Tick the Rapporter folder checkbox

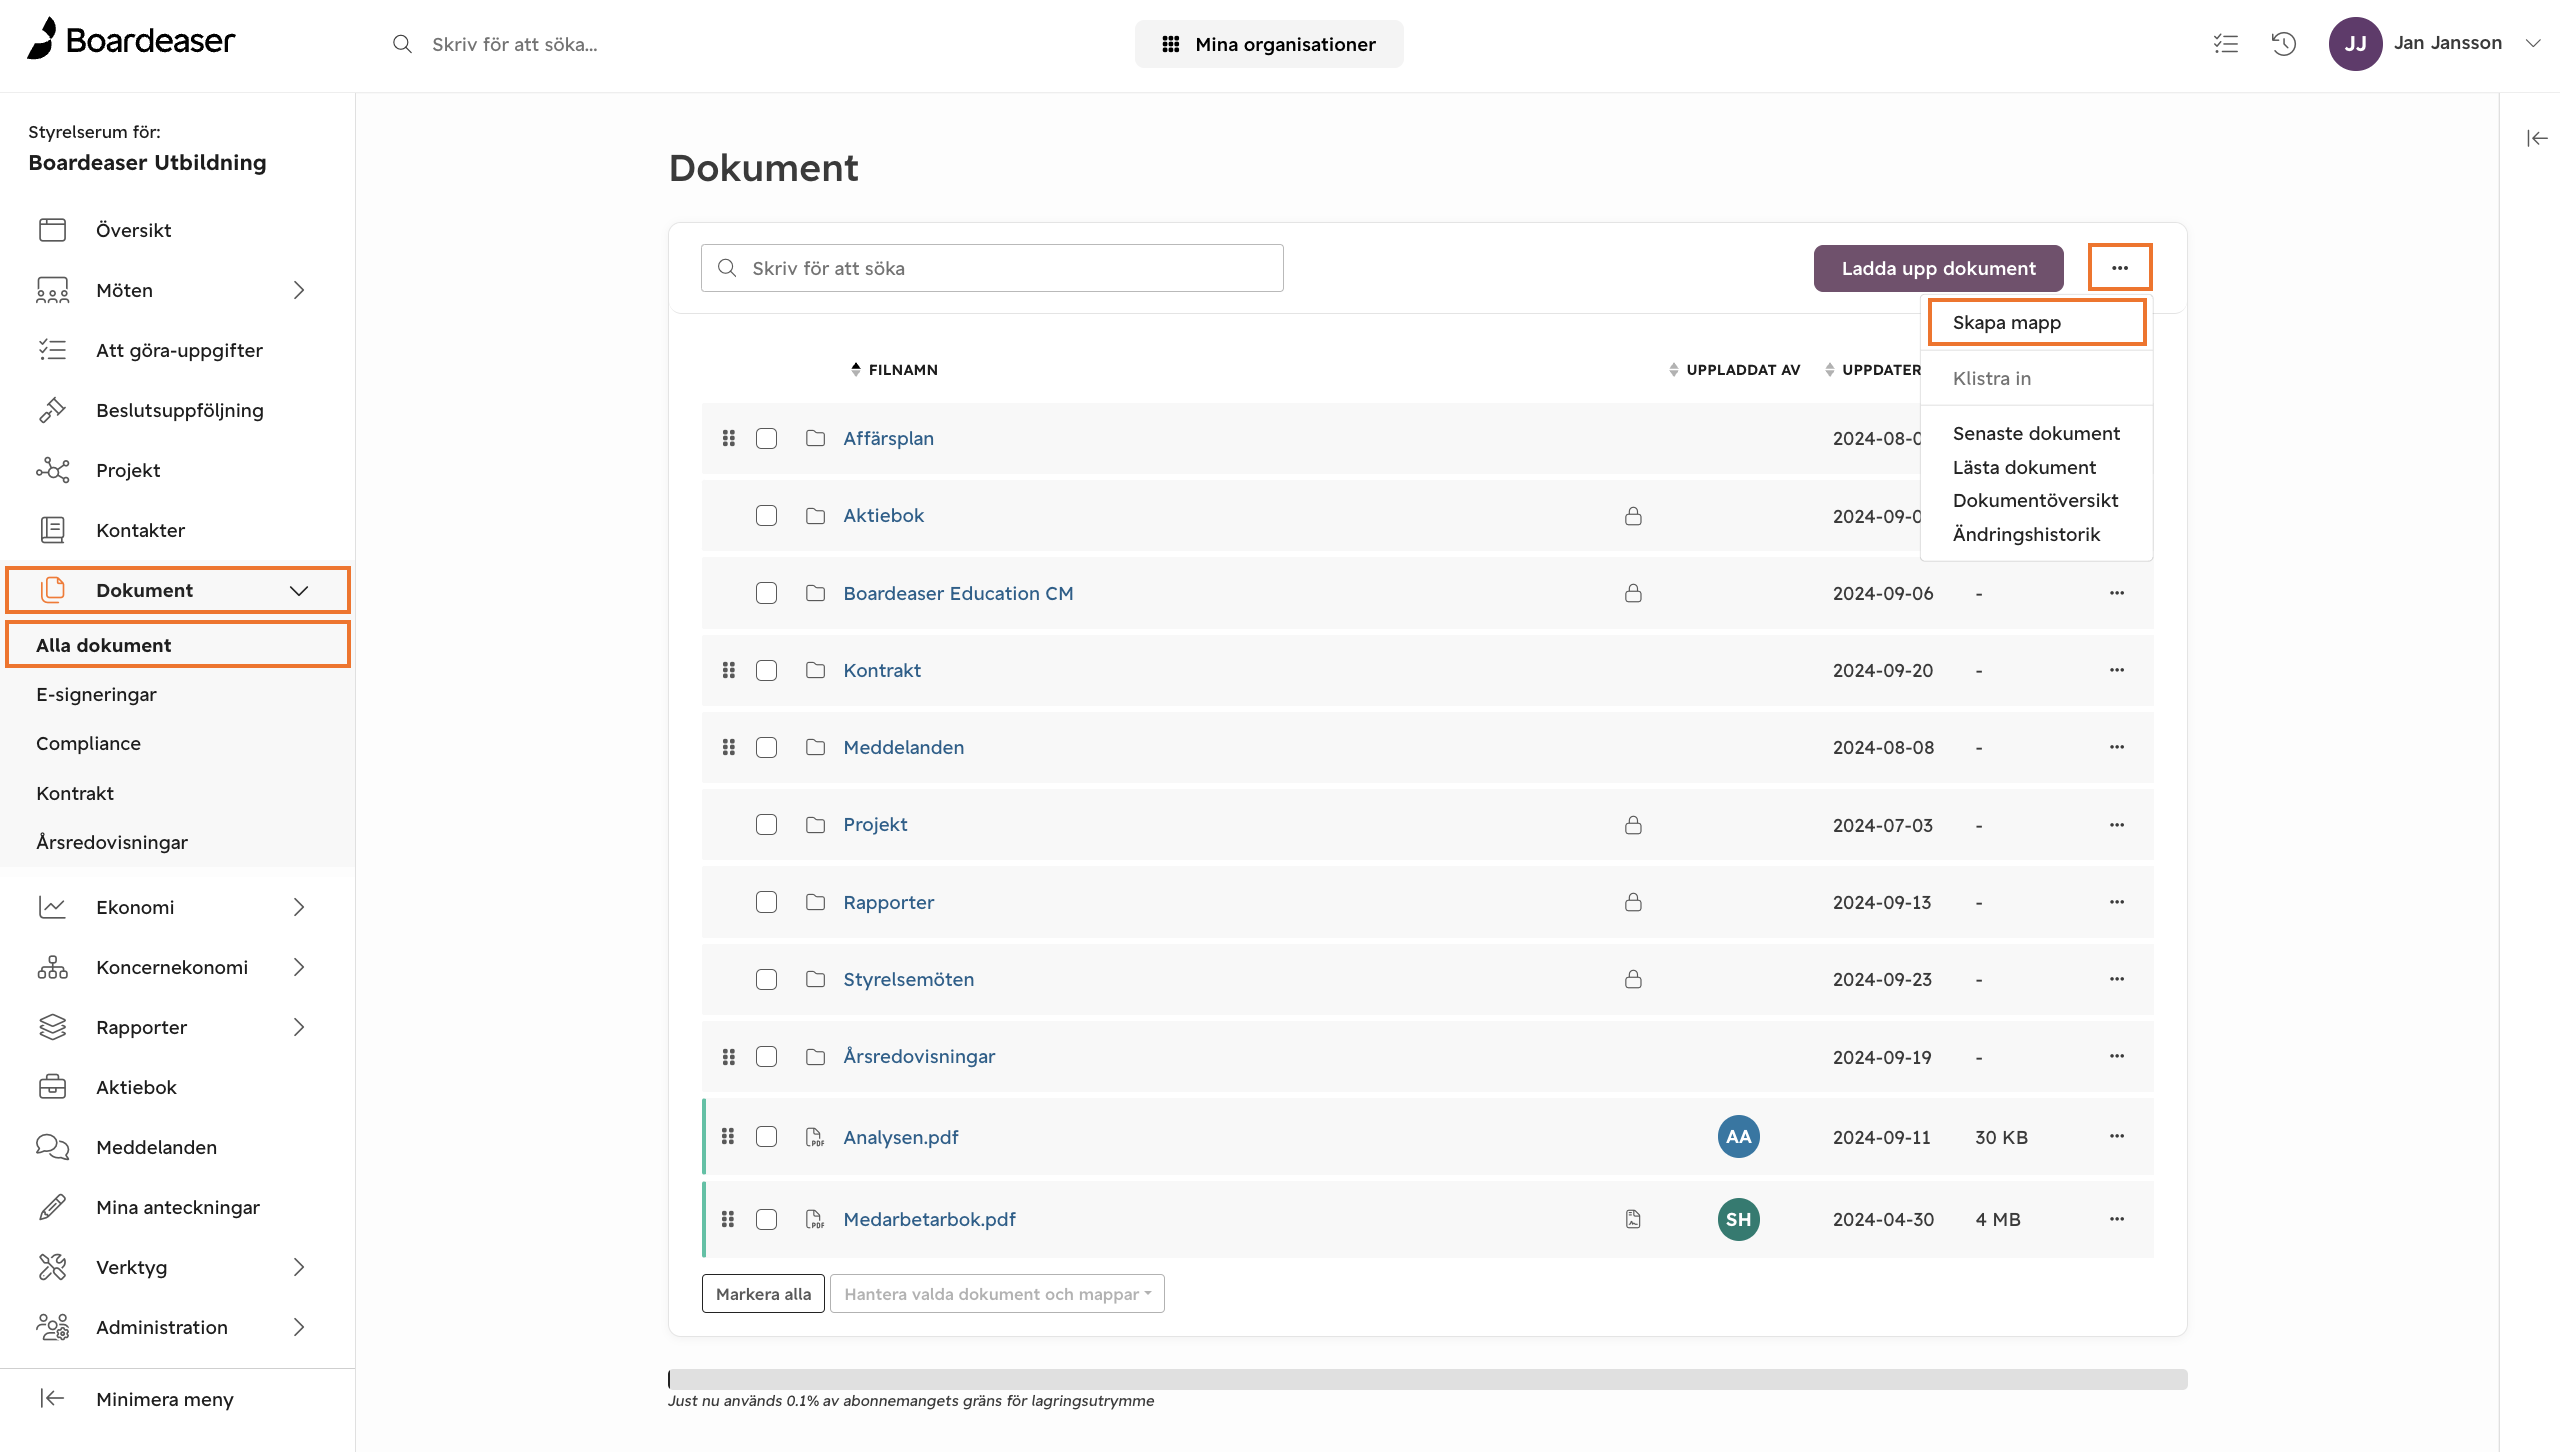[767, 902]
